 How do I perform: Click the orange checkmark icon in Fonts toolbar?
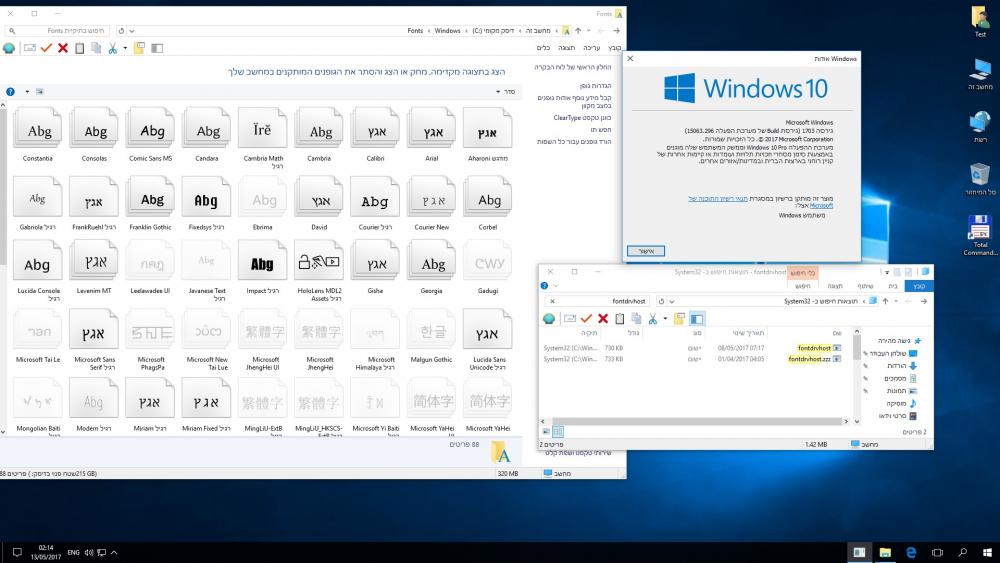point(46,48)
